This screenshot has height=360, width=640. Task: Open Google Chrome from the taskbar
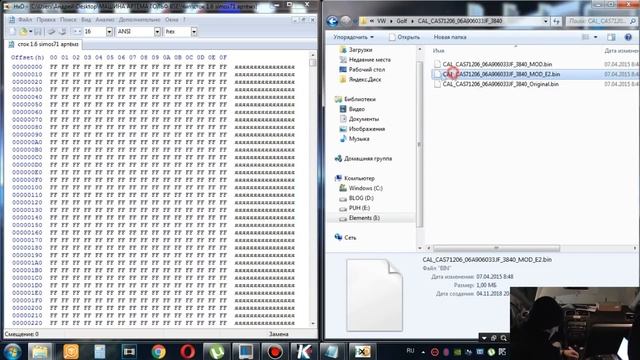coord(158,351)
